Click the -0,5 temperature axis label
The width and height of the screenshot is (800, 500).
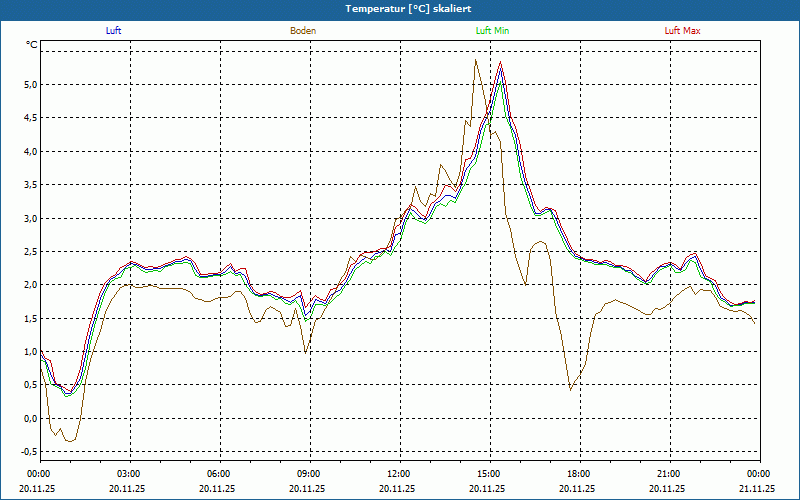tap(28, 452)
